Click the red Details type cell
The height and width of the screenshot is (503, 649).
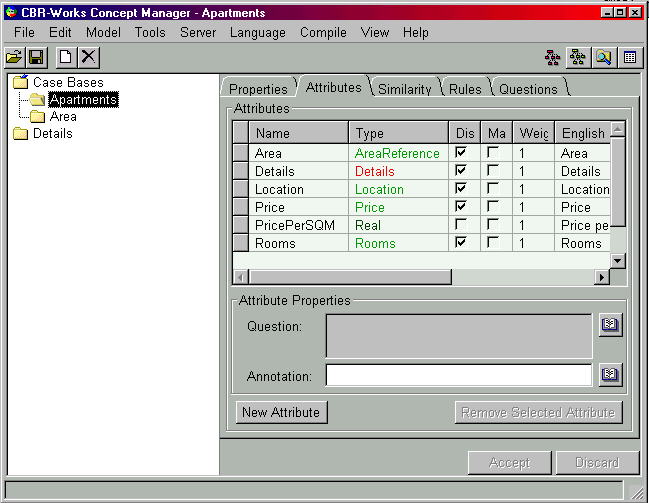(x=398, y=171)
